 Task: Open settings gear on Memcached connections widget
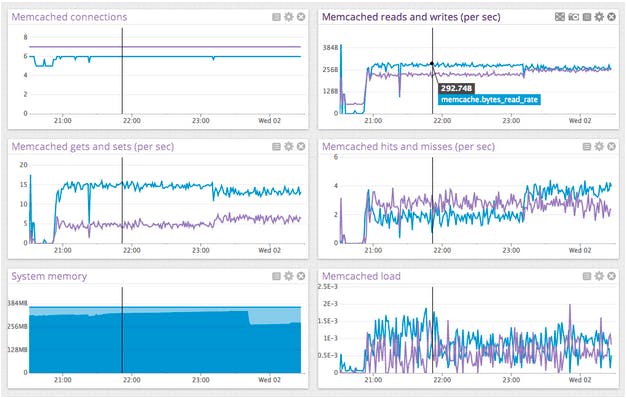click(x=289, y=17)
